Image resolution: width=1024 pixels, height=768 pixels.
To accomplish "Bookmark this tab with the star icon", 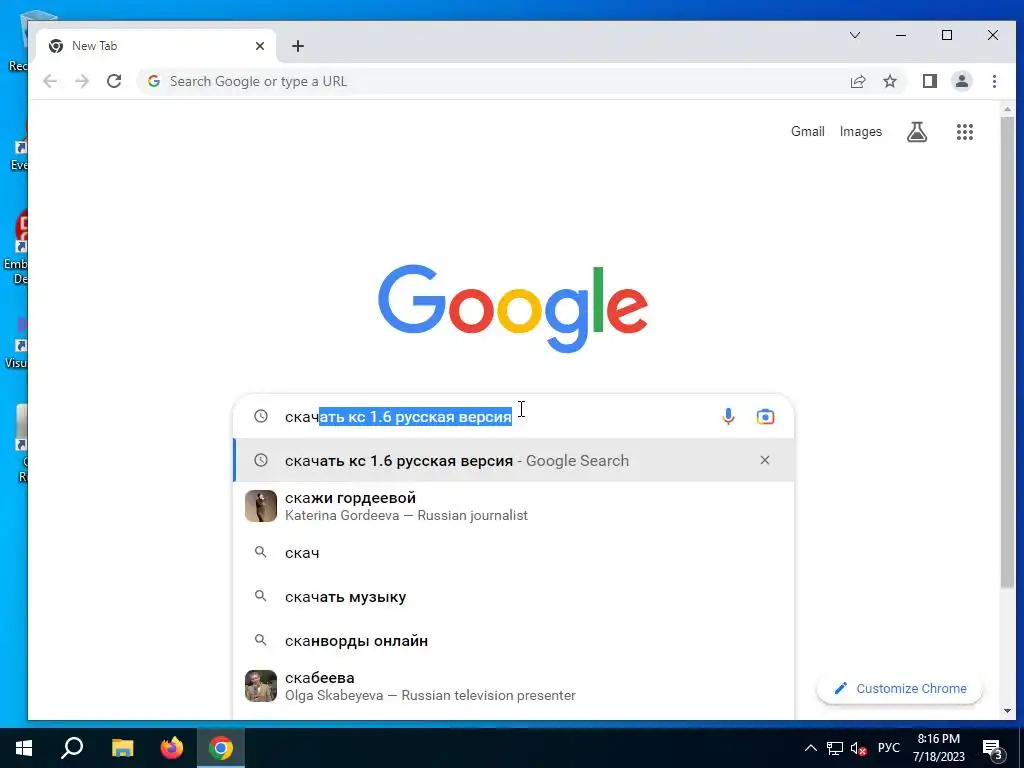I will click(889, 81).
